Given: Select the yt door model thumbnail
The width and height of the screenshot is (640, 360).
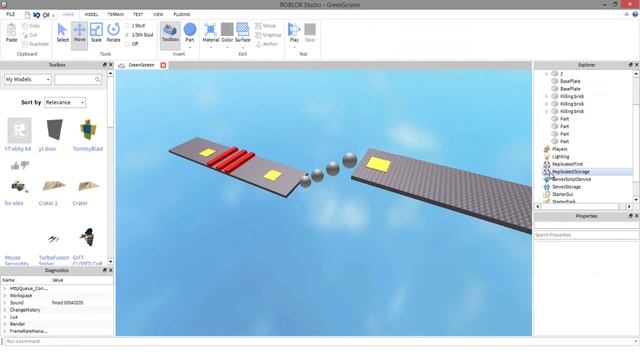Looking at the screenshot, I should (x=54, y=130).
